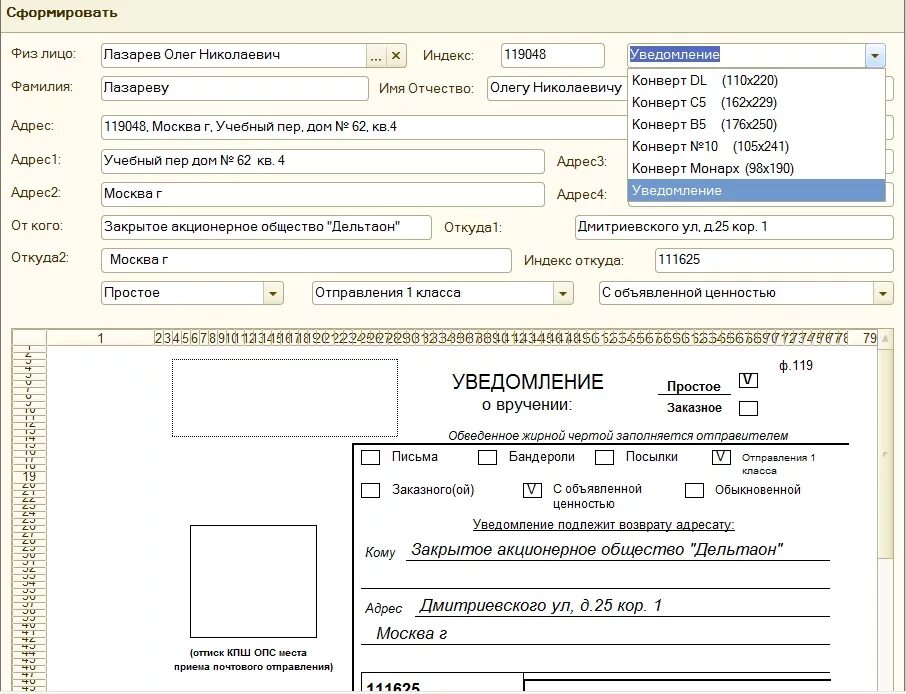Select Конверт DL (110x220) from list

(756, 80)
